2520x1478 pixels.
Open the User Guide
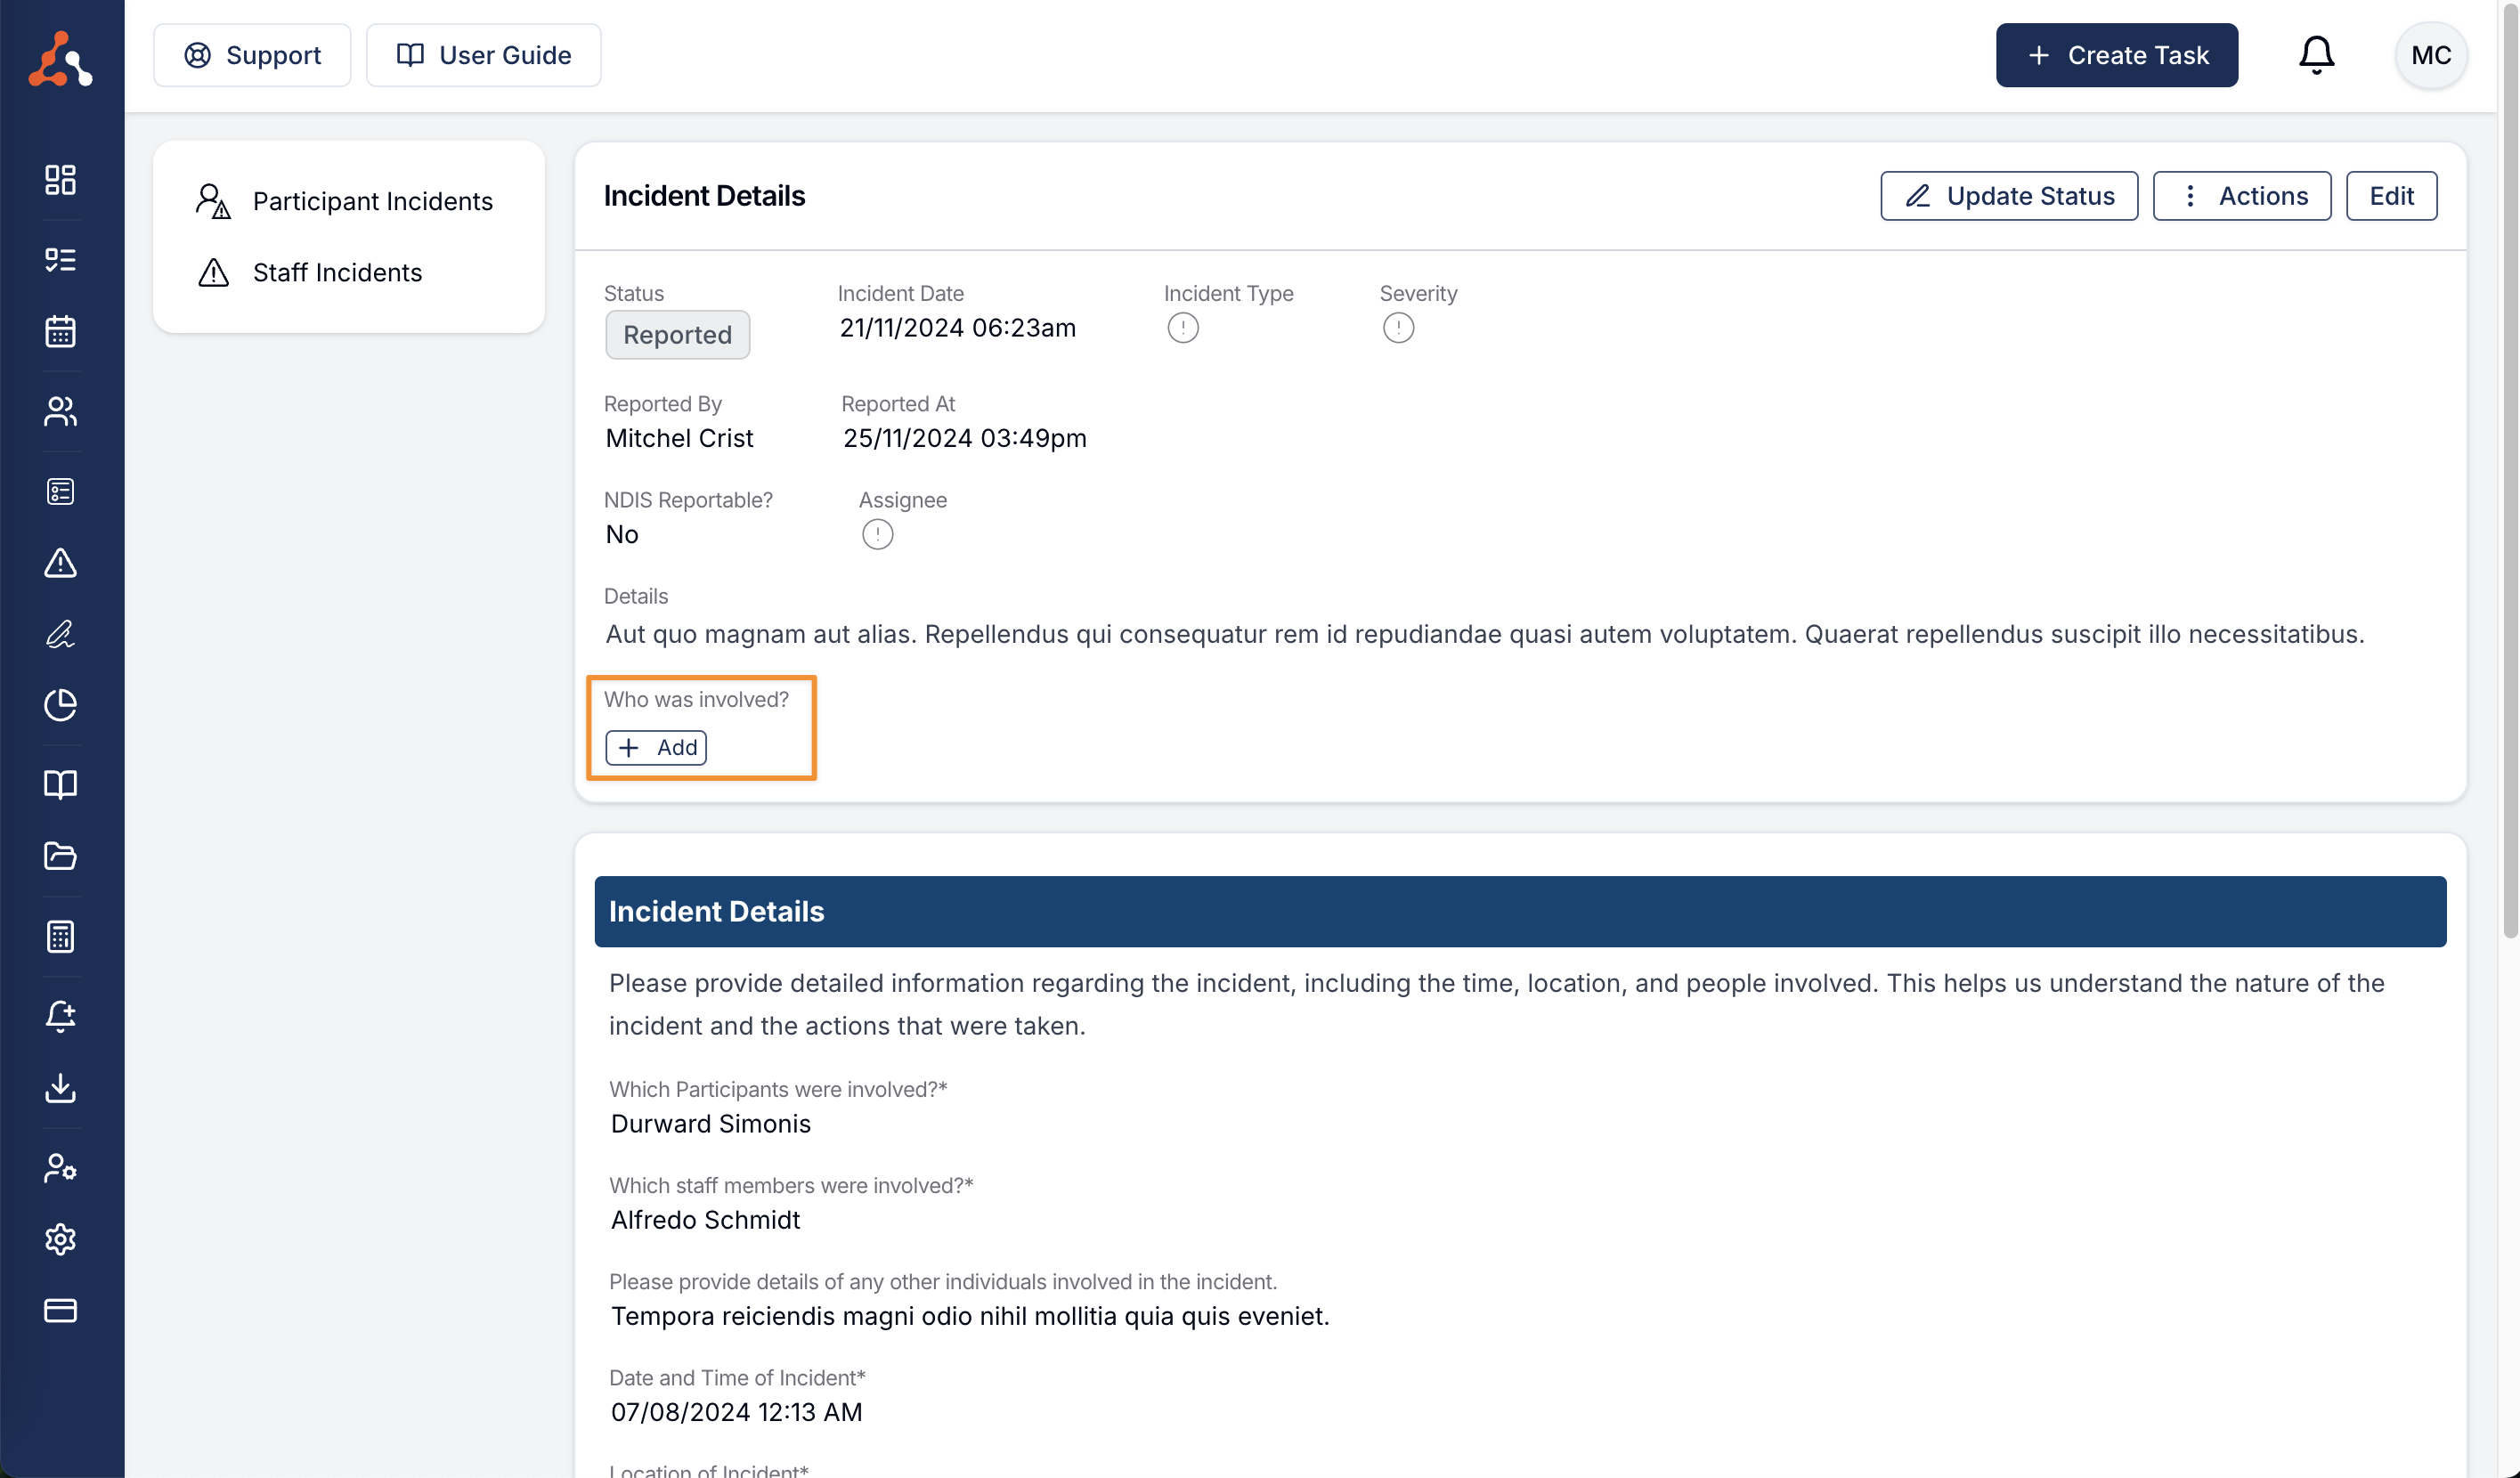click(x=483, y=55)
